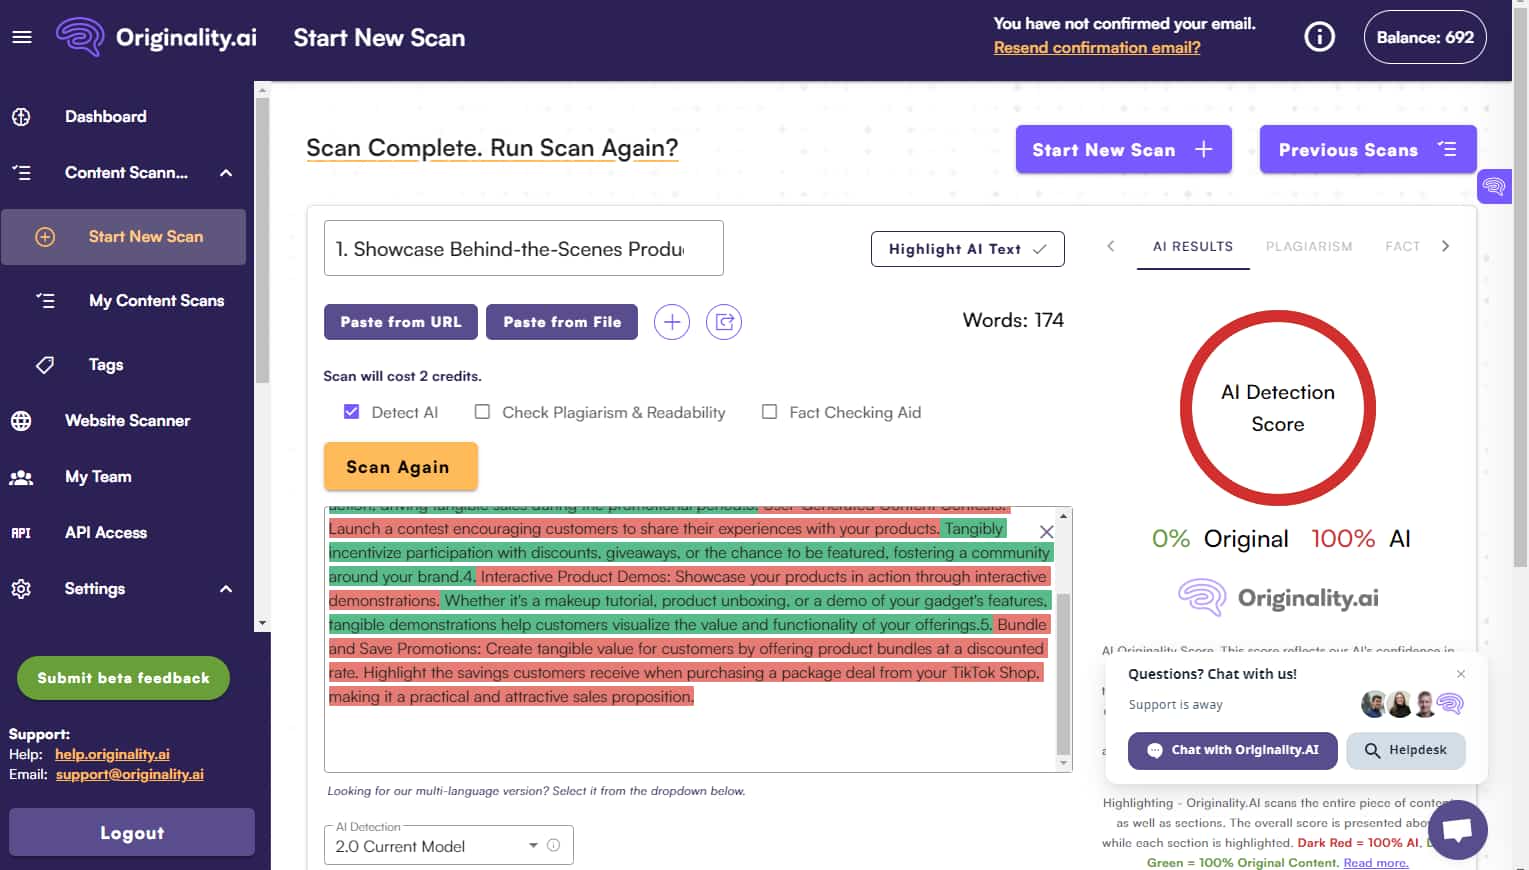Image resolution: width=1529 pixels, height=870 pixels.
Task: Open the AI Detection model dropdown
Action: 534,845
